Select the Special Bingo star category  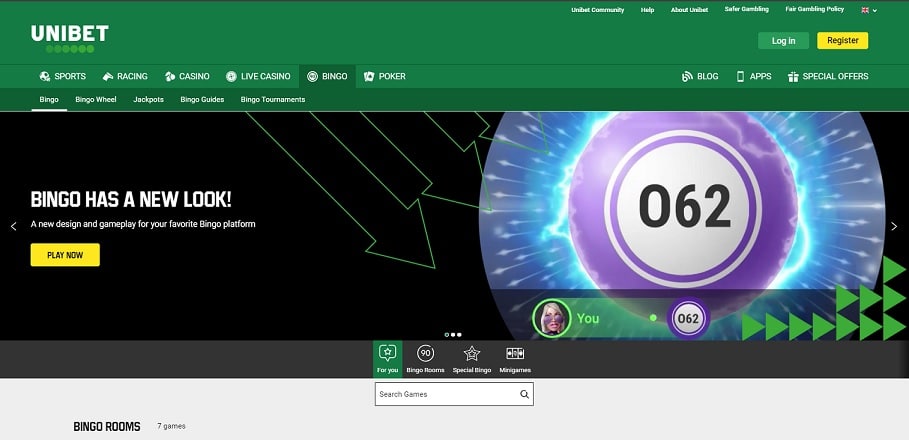coord(472,359)
